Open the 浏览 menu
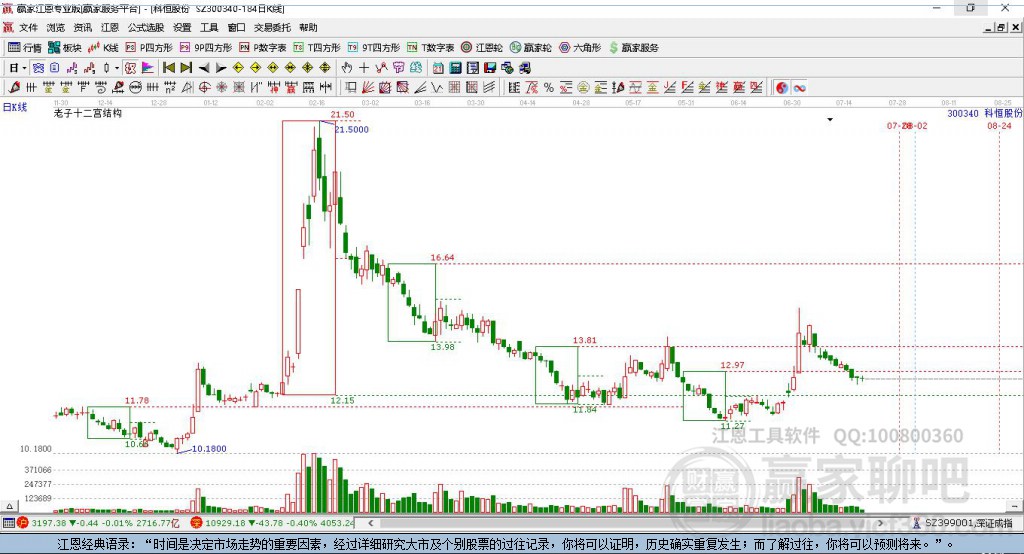The height and width of the screenshot is (554, 1024). pyautogui.click(x=56, y=27)
